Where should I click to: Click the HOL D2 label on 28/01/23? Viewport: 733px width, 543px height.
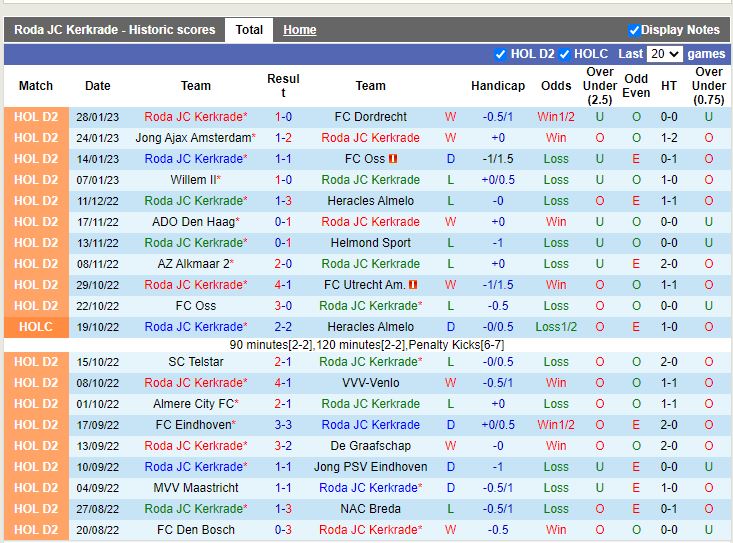(x=36, y=117)
